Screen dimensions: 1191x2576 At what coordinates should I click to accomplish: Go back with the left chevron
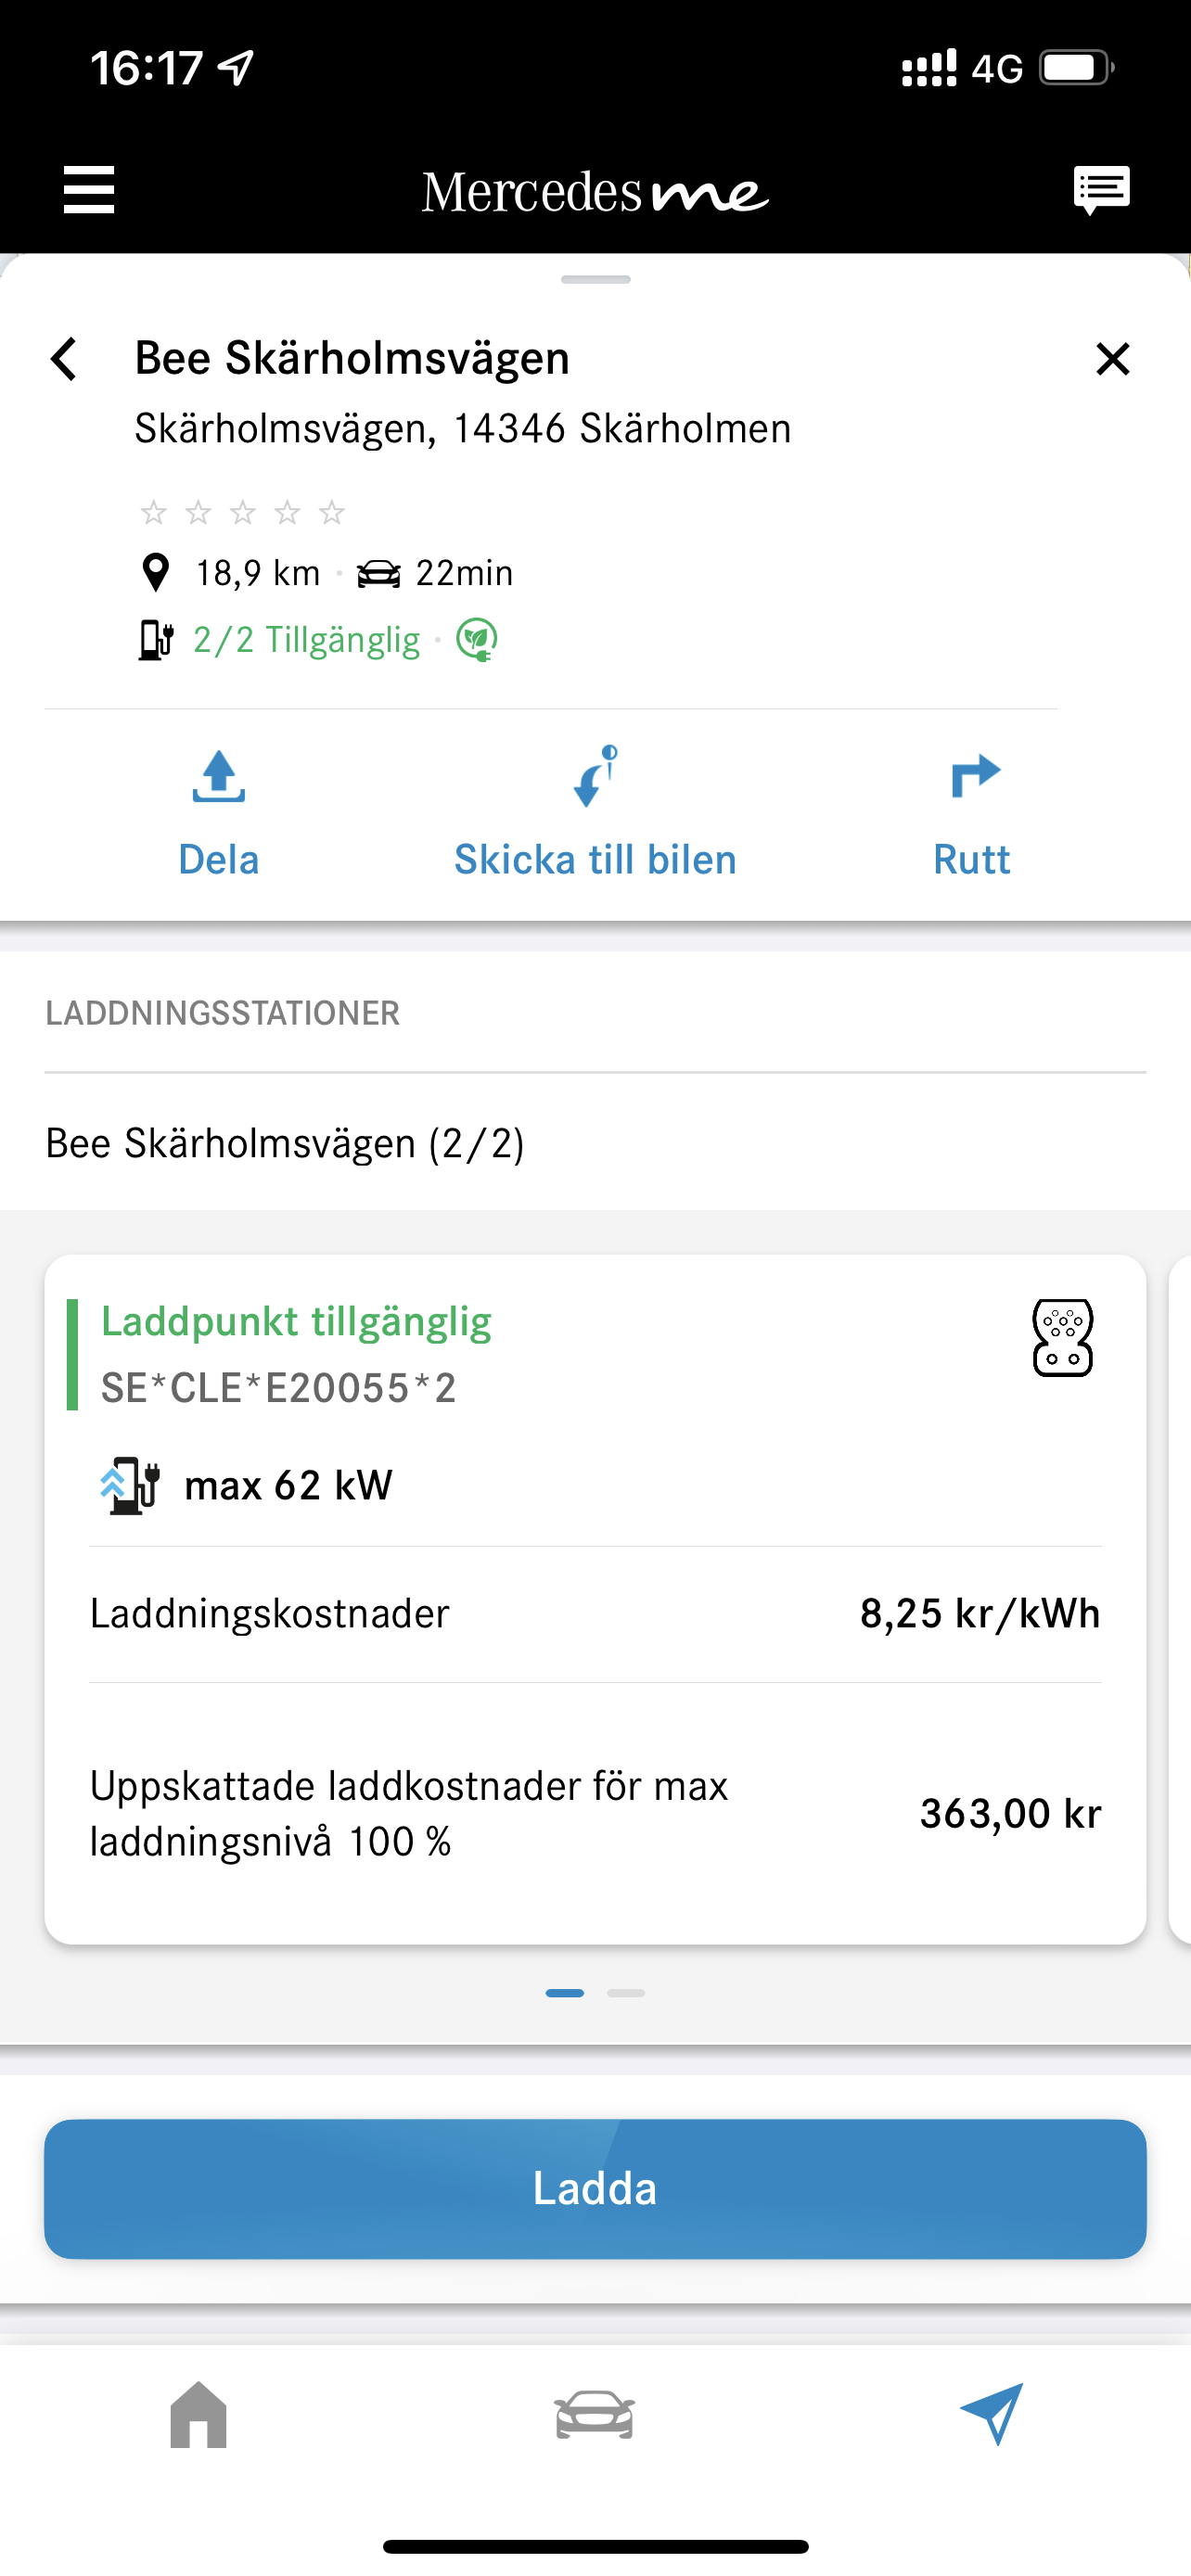point(64,359)
